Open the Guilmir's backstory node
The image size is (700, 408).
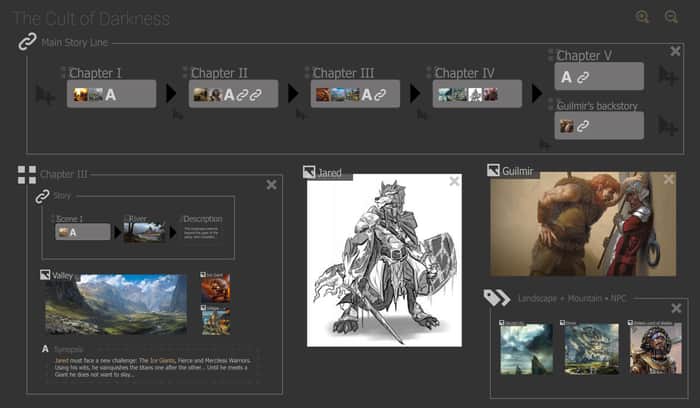[x=599, y=125]
